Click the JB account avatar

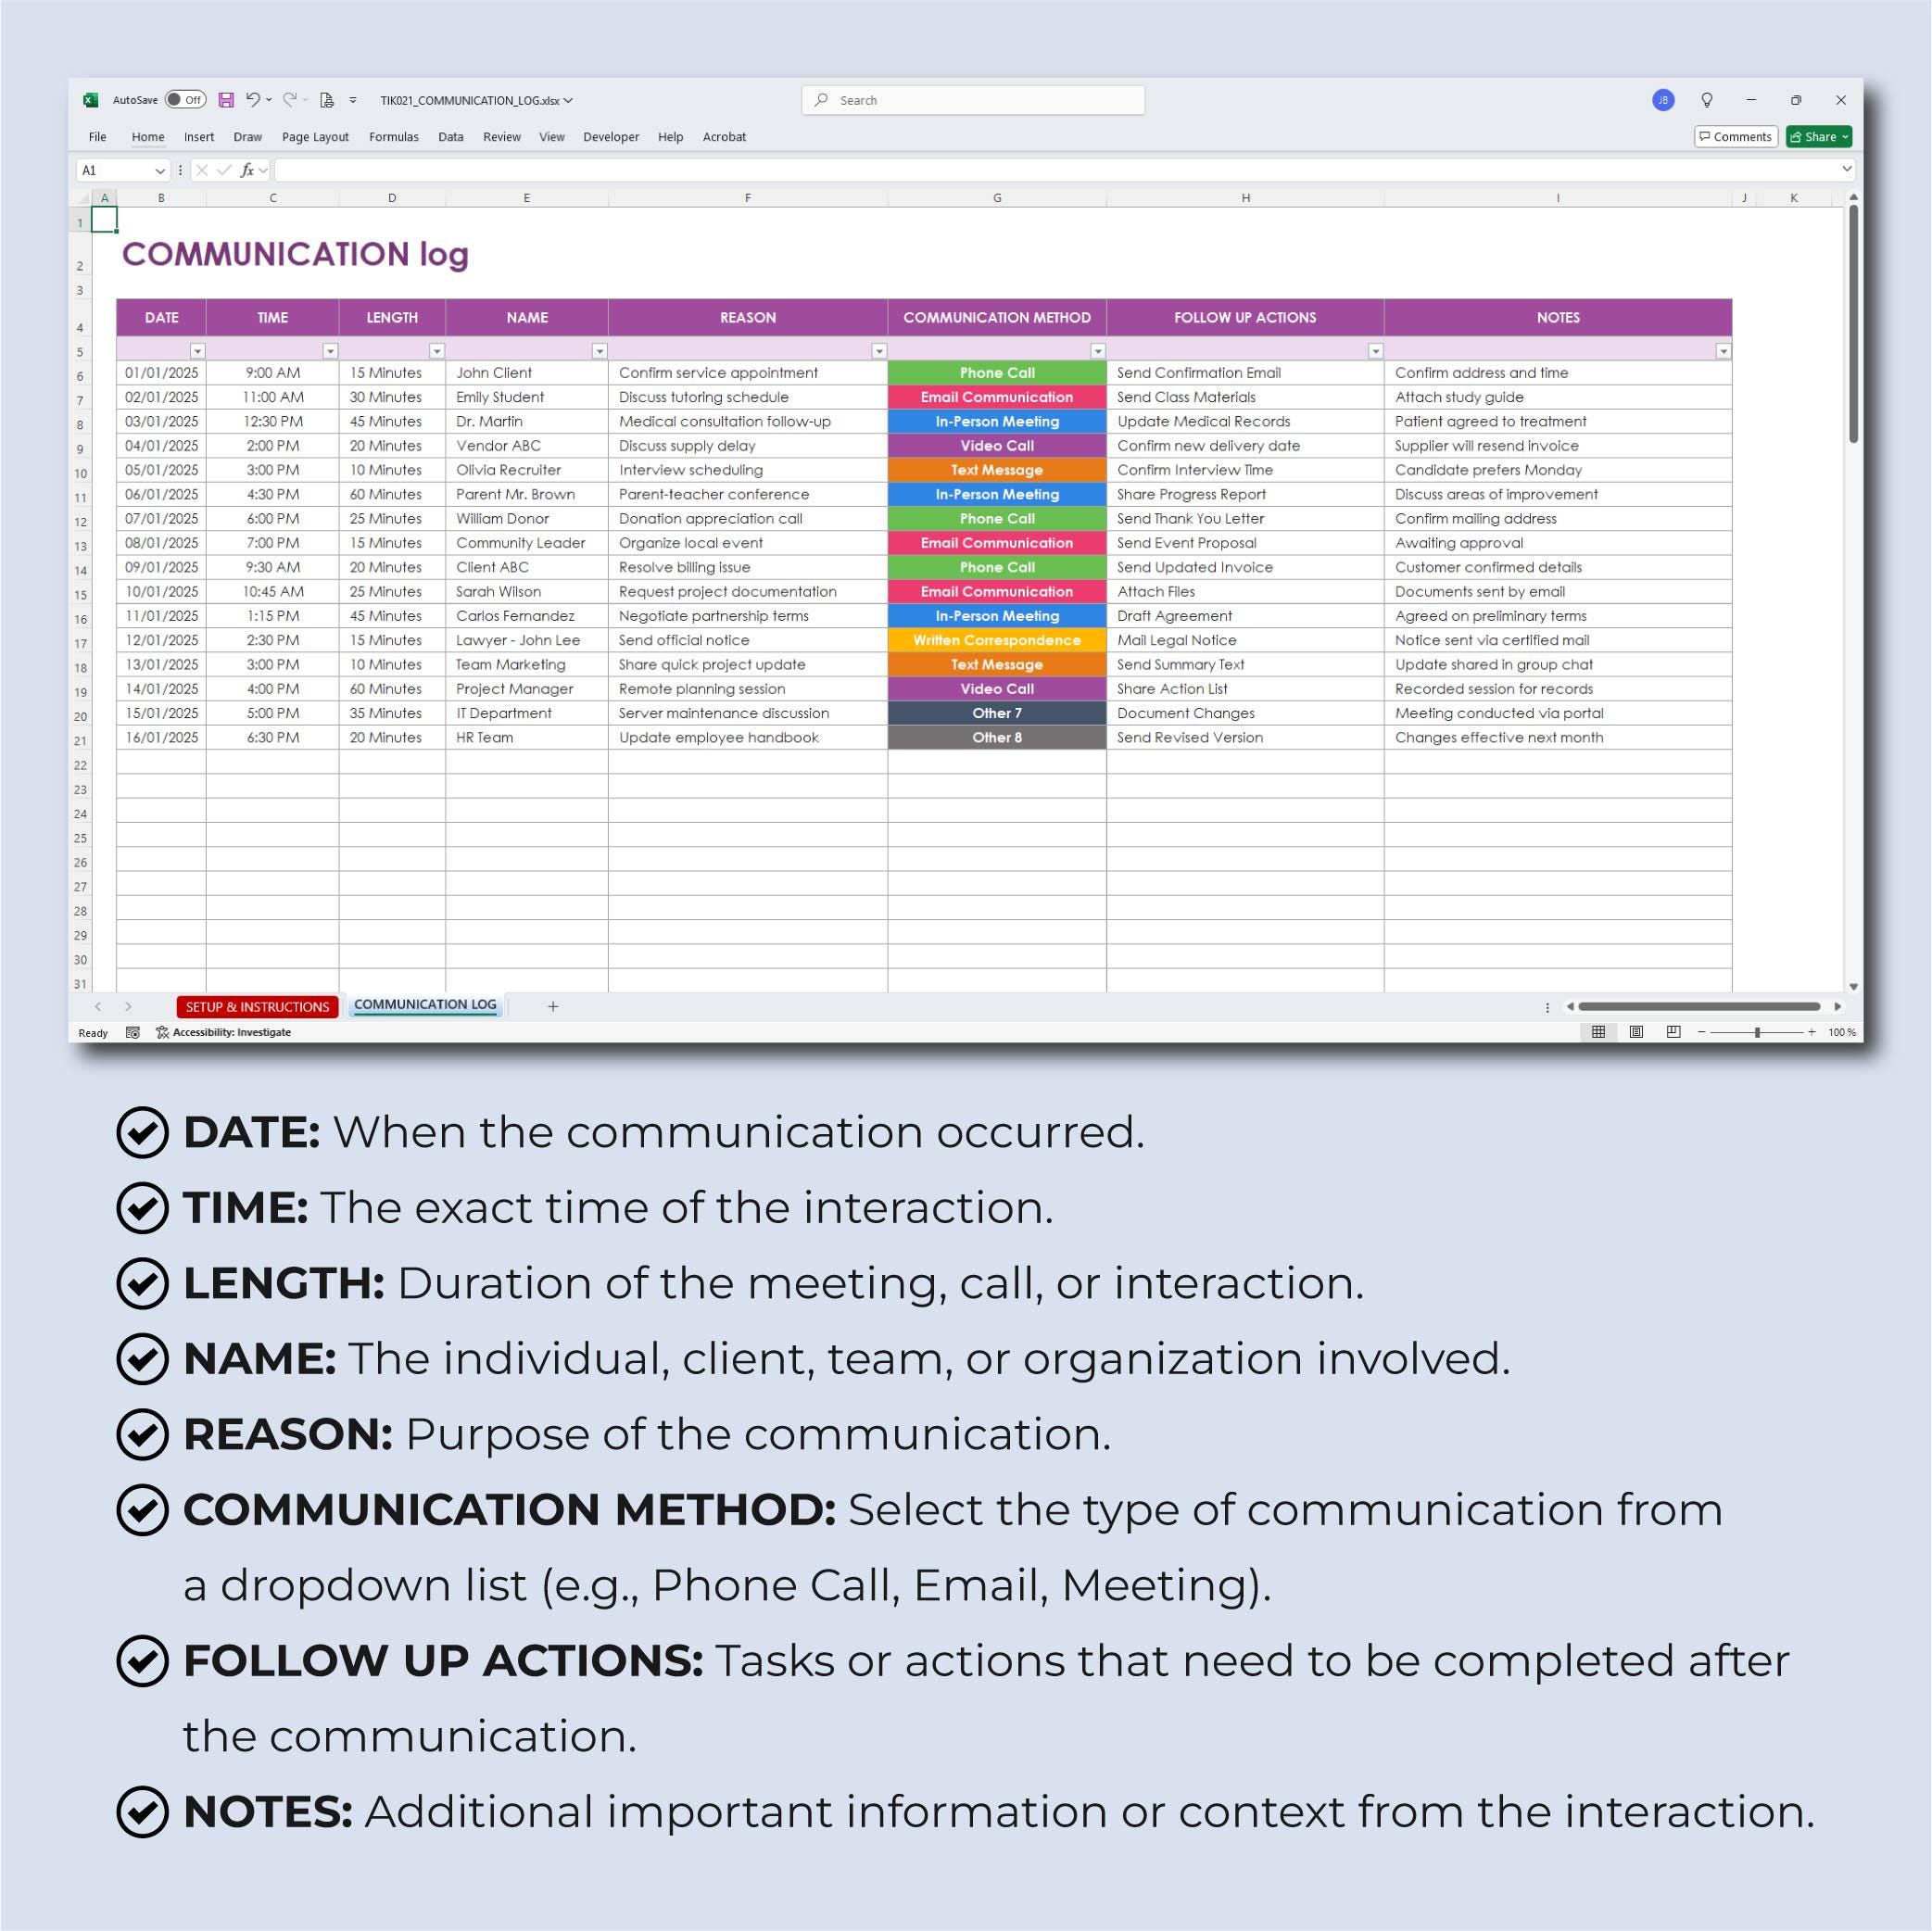[x=1663, y=100]
